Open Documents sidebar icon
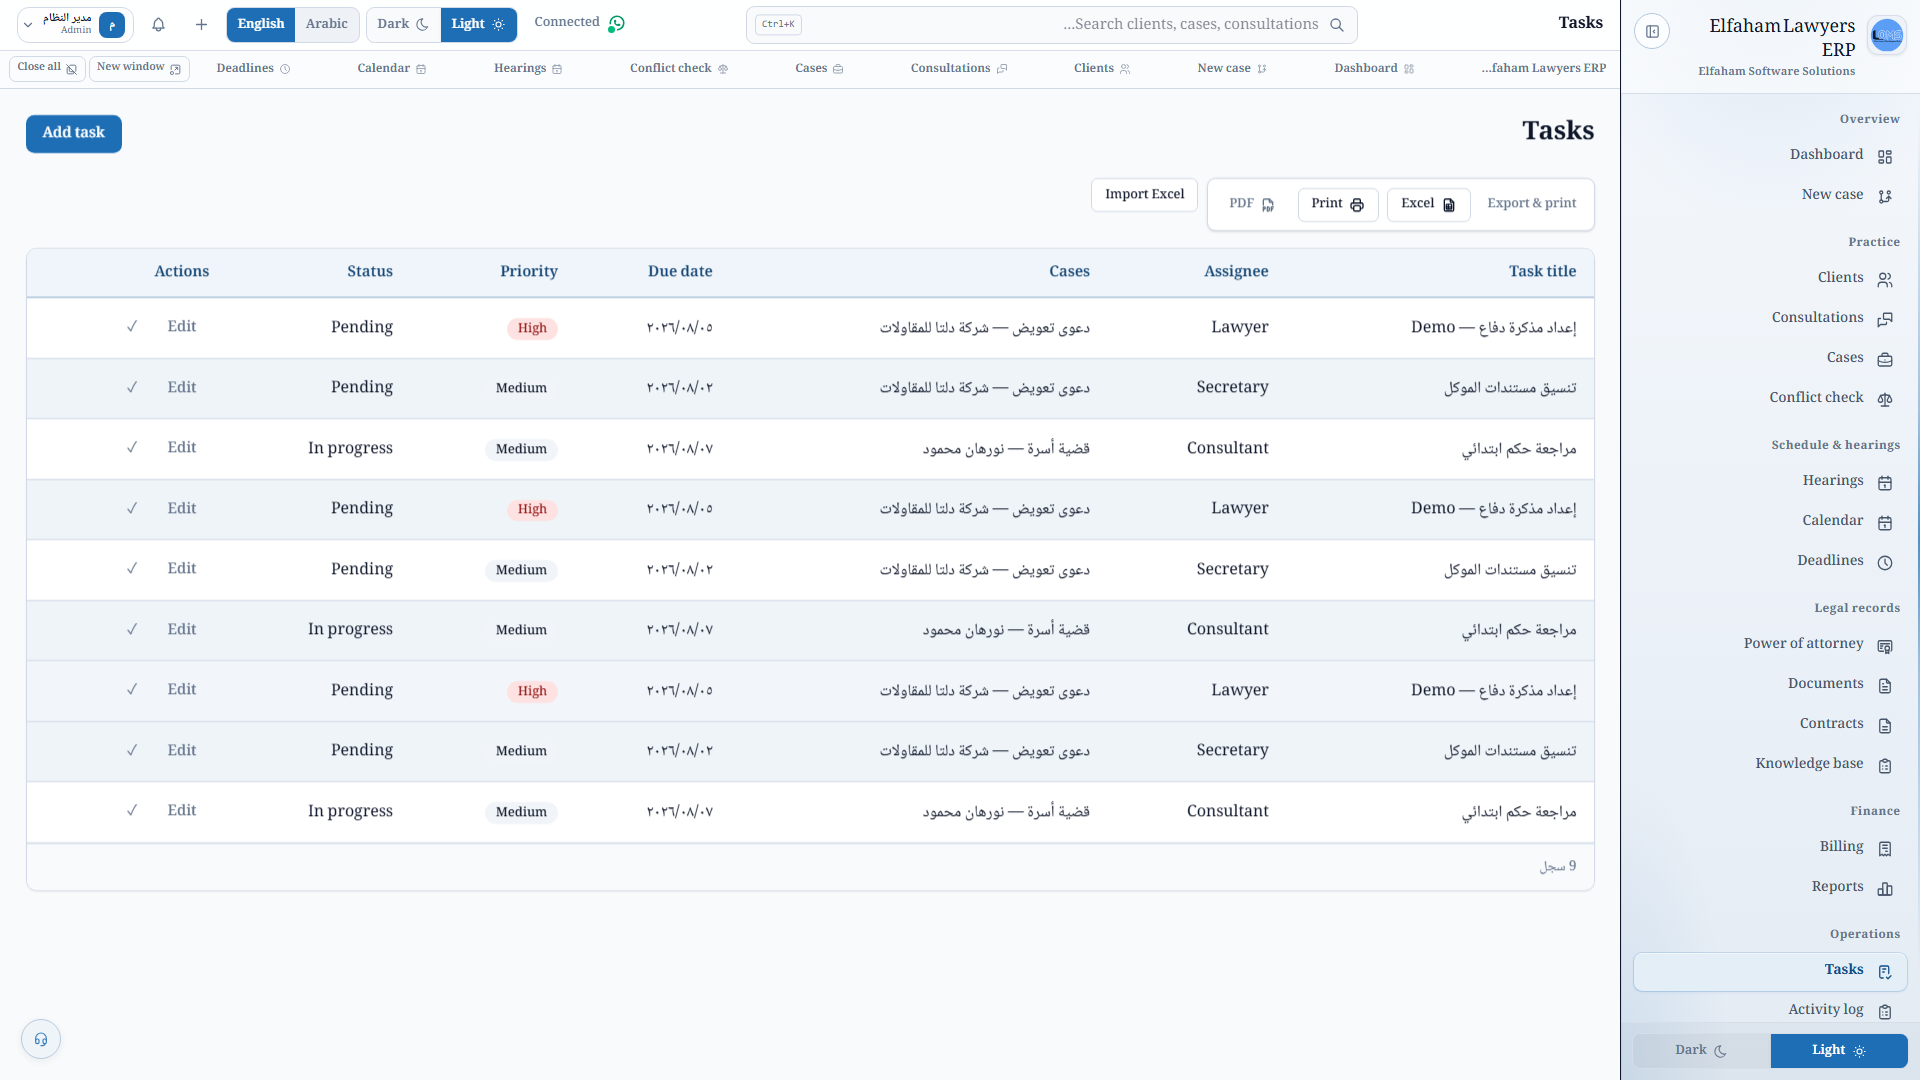The height and width of the screenshot is (1080, 1920). (x=1885, y=686)
